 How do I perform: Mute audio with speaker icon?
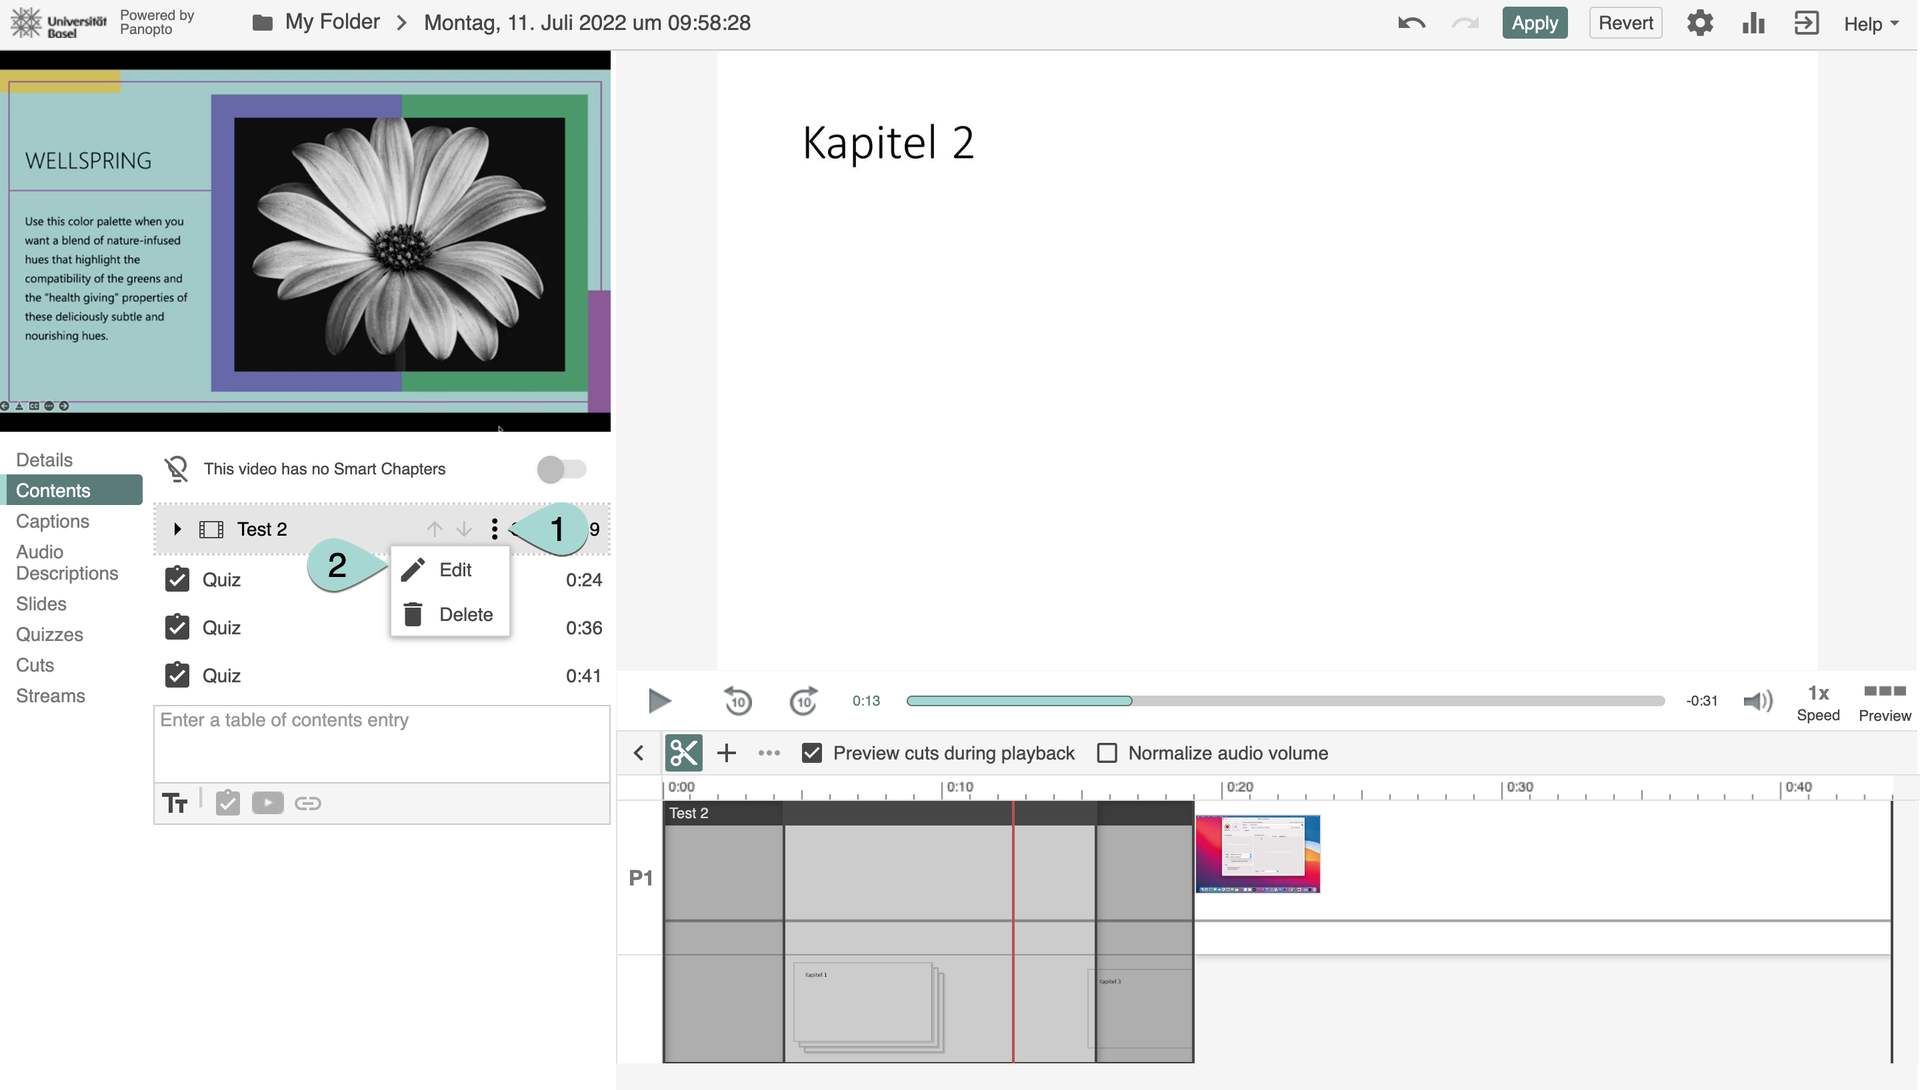click(x=1757, y=701)
